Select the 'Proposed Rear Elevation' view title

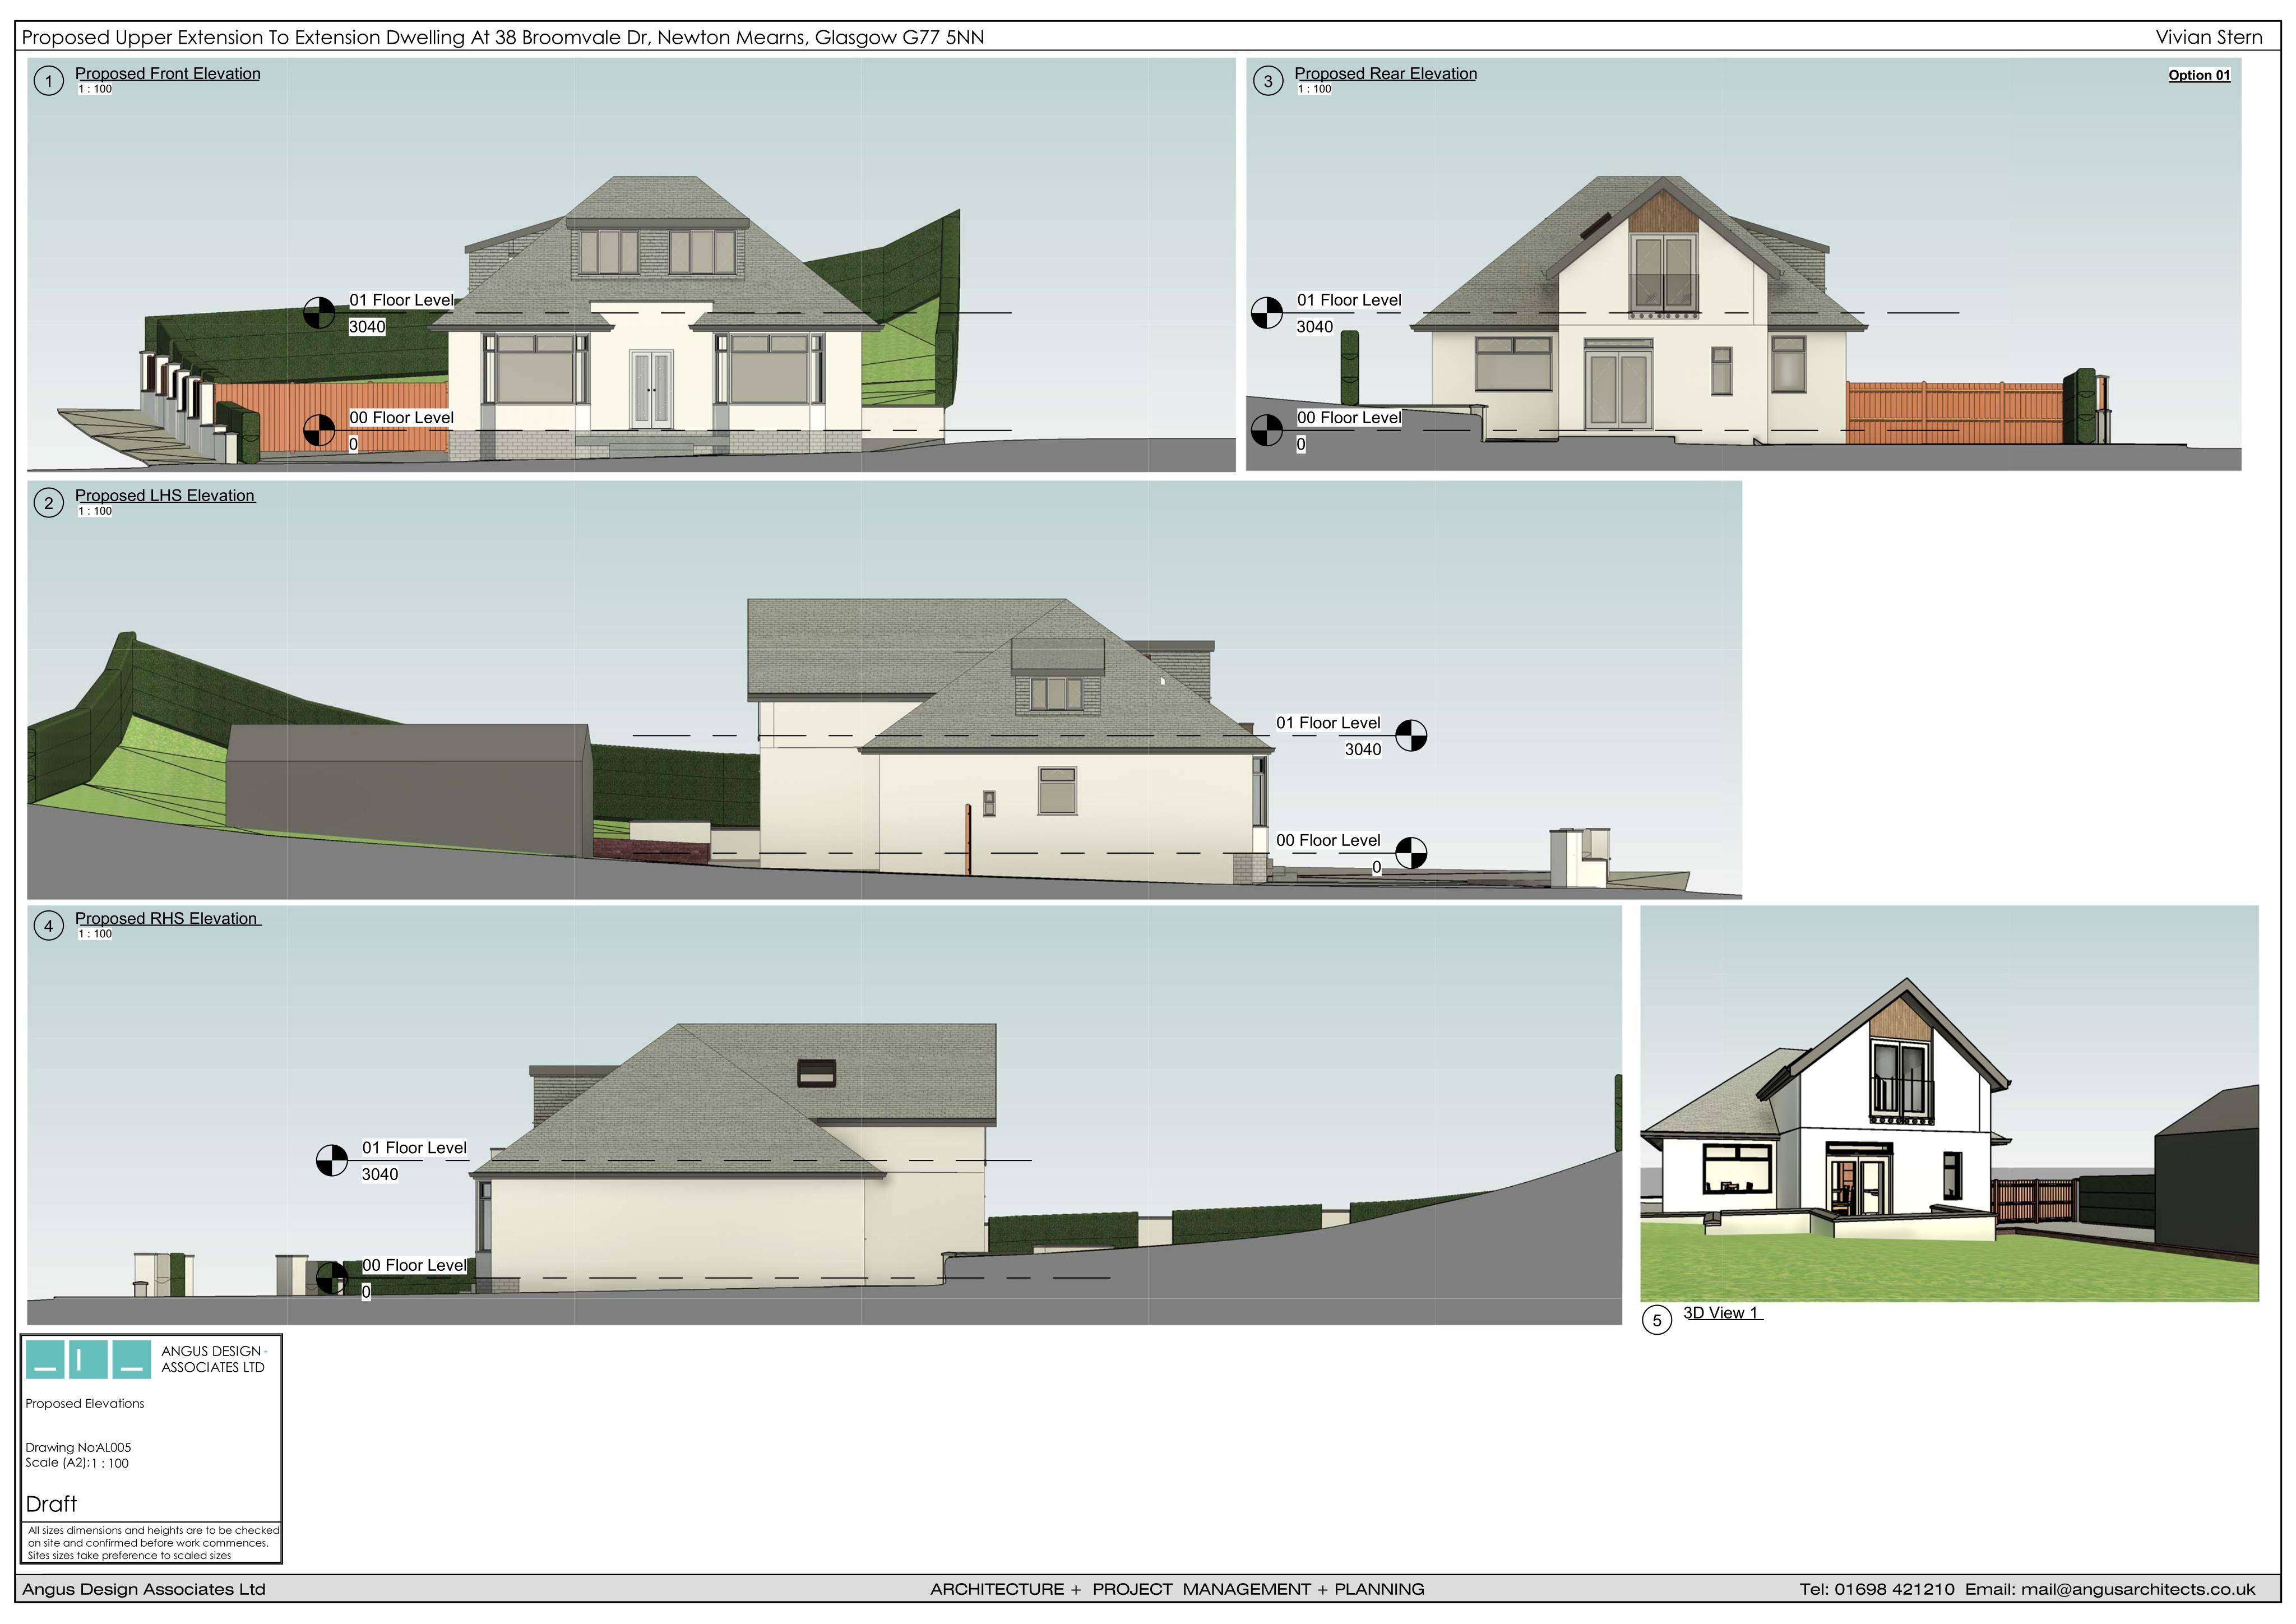(1385, 74)
